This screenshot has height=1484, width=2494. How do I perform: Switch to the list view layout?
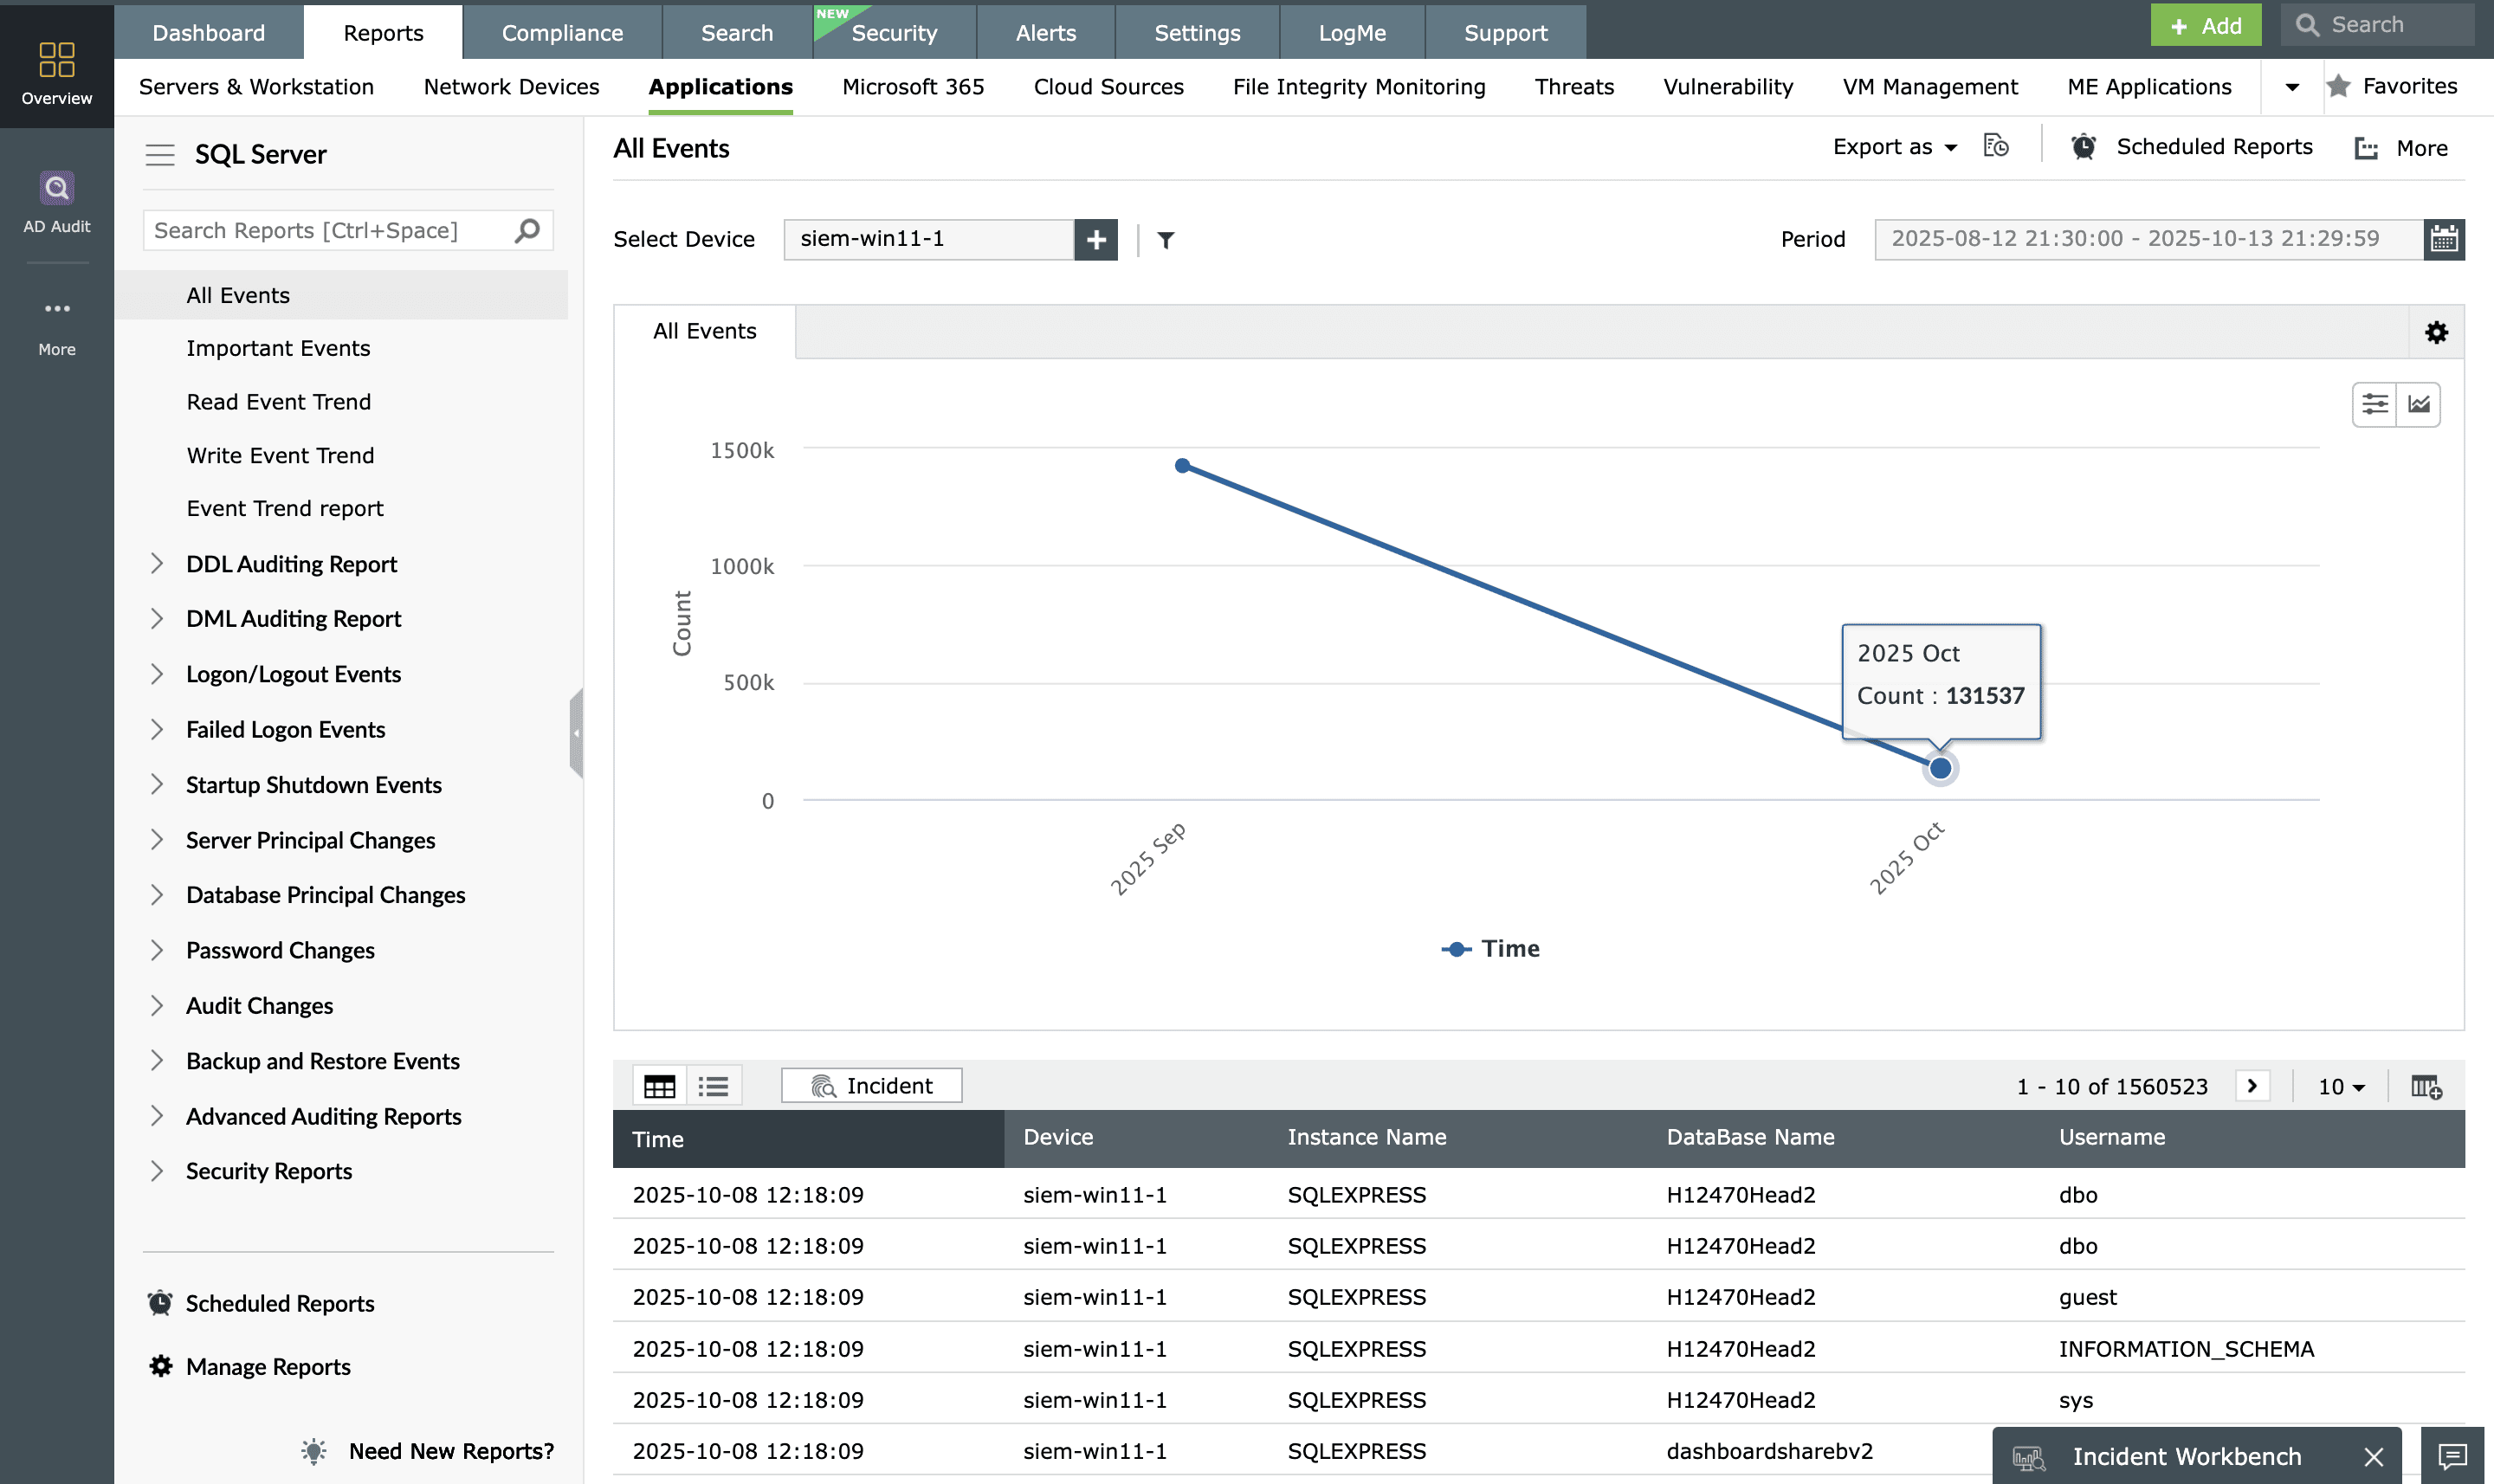click(713, 1086)
